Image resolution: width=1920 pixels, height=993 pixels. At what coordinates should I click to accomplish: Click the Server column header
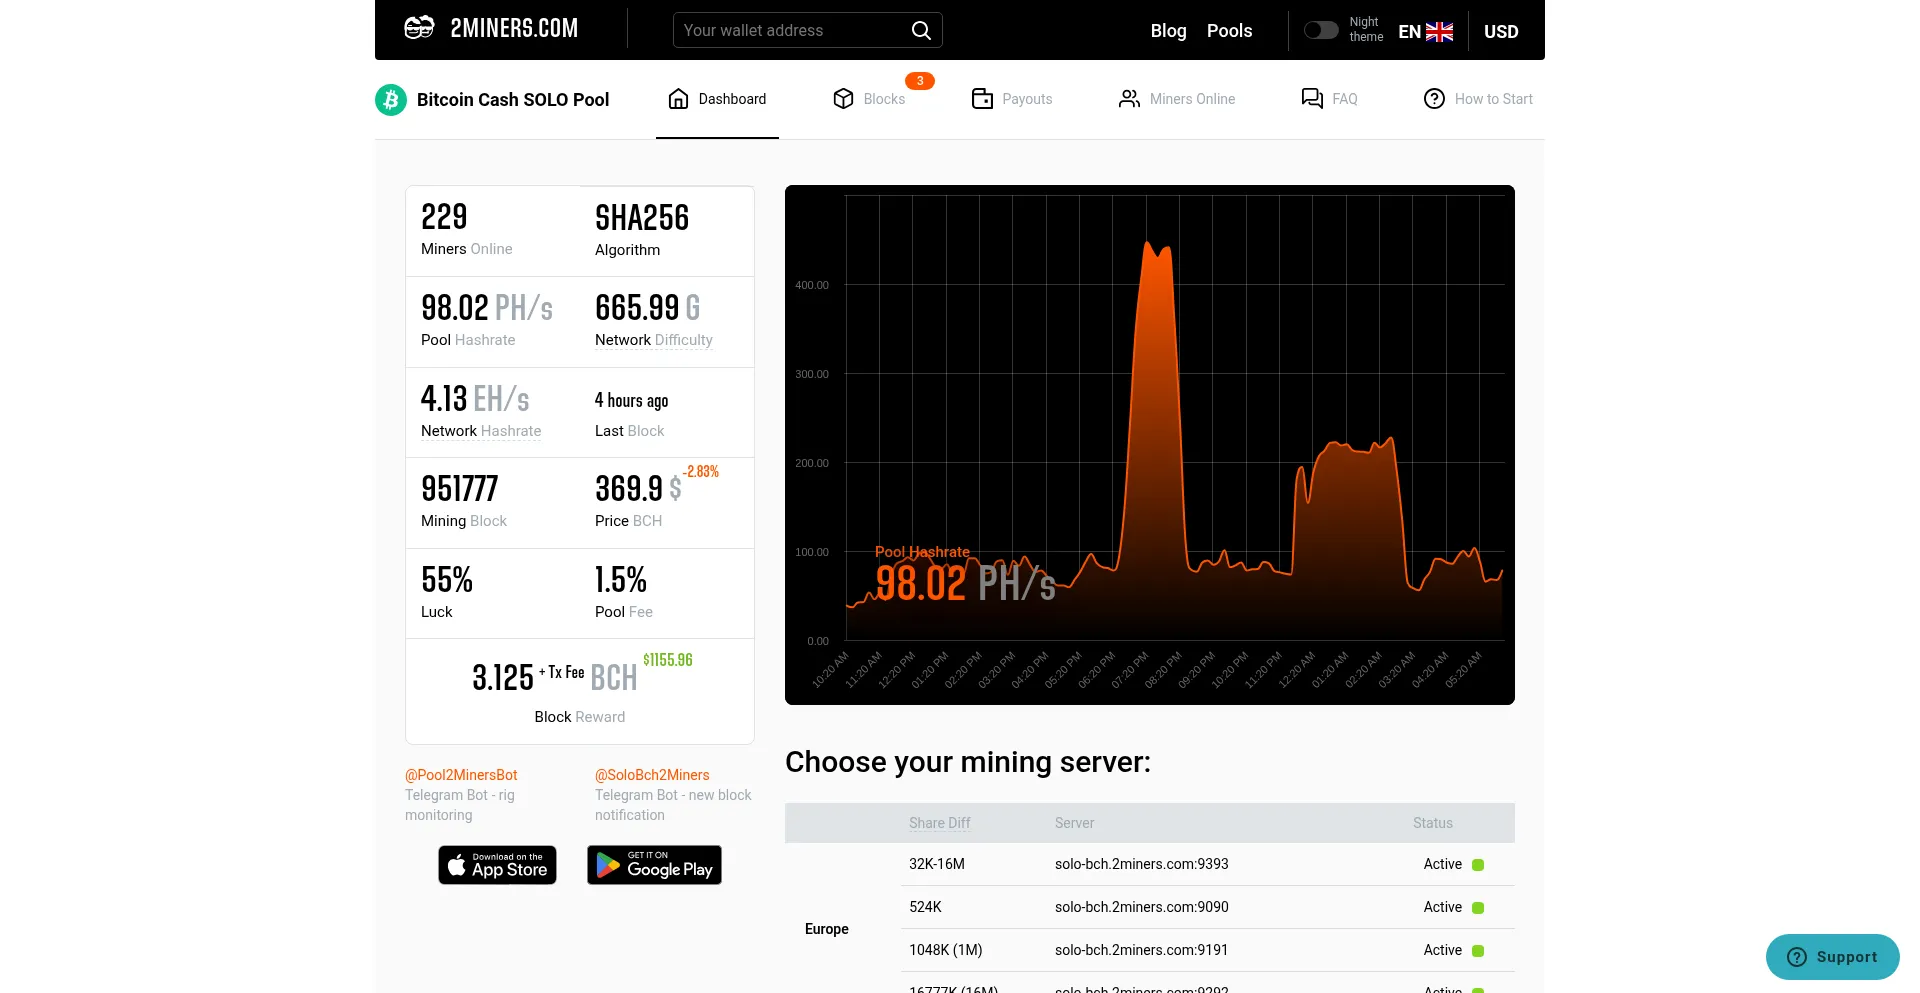[x=1074, y=823]
